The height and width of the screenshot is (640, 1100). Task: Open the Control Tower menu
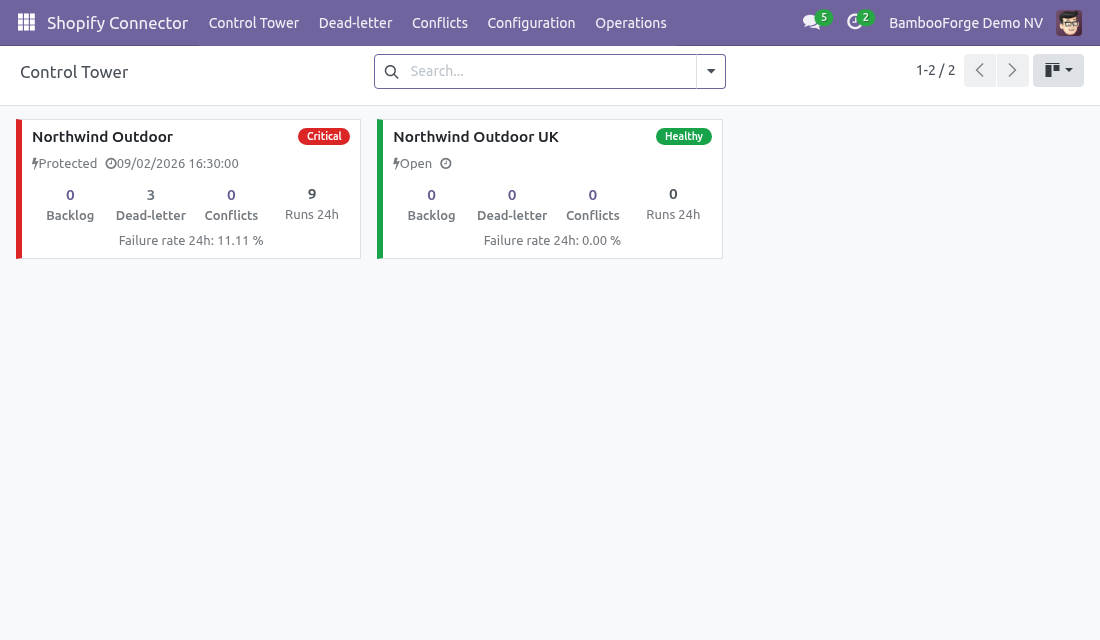pyautogui.click(x=253, y=23)
